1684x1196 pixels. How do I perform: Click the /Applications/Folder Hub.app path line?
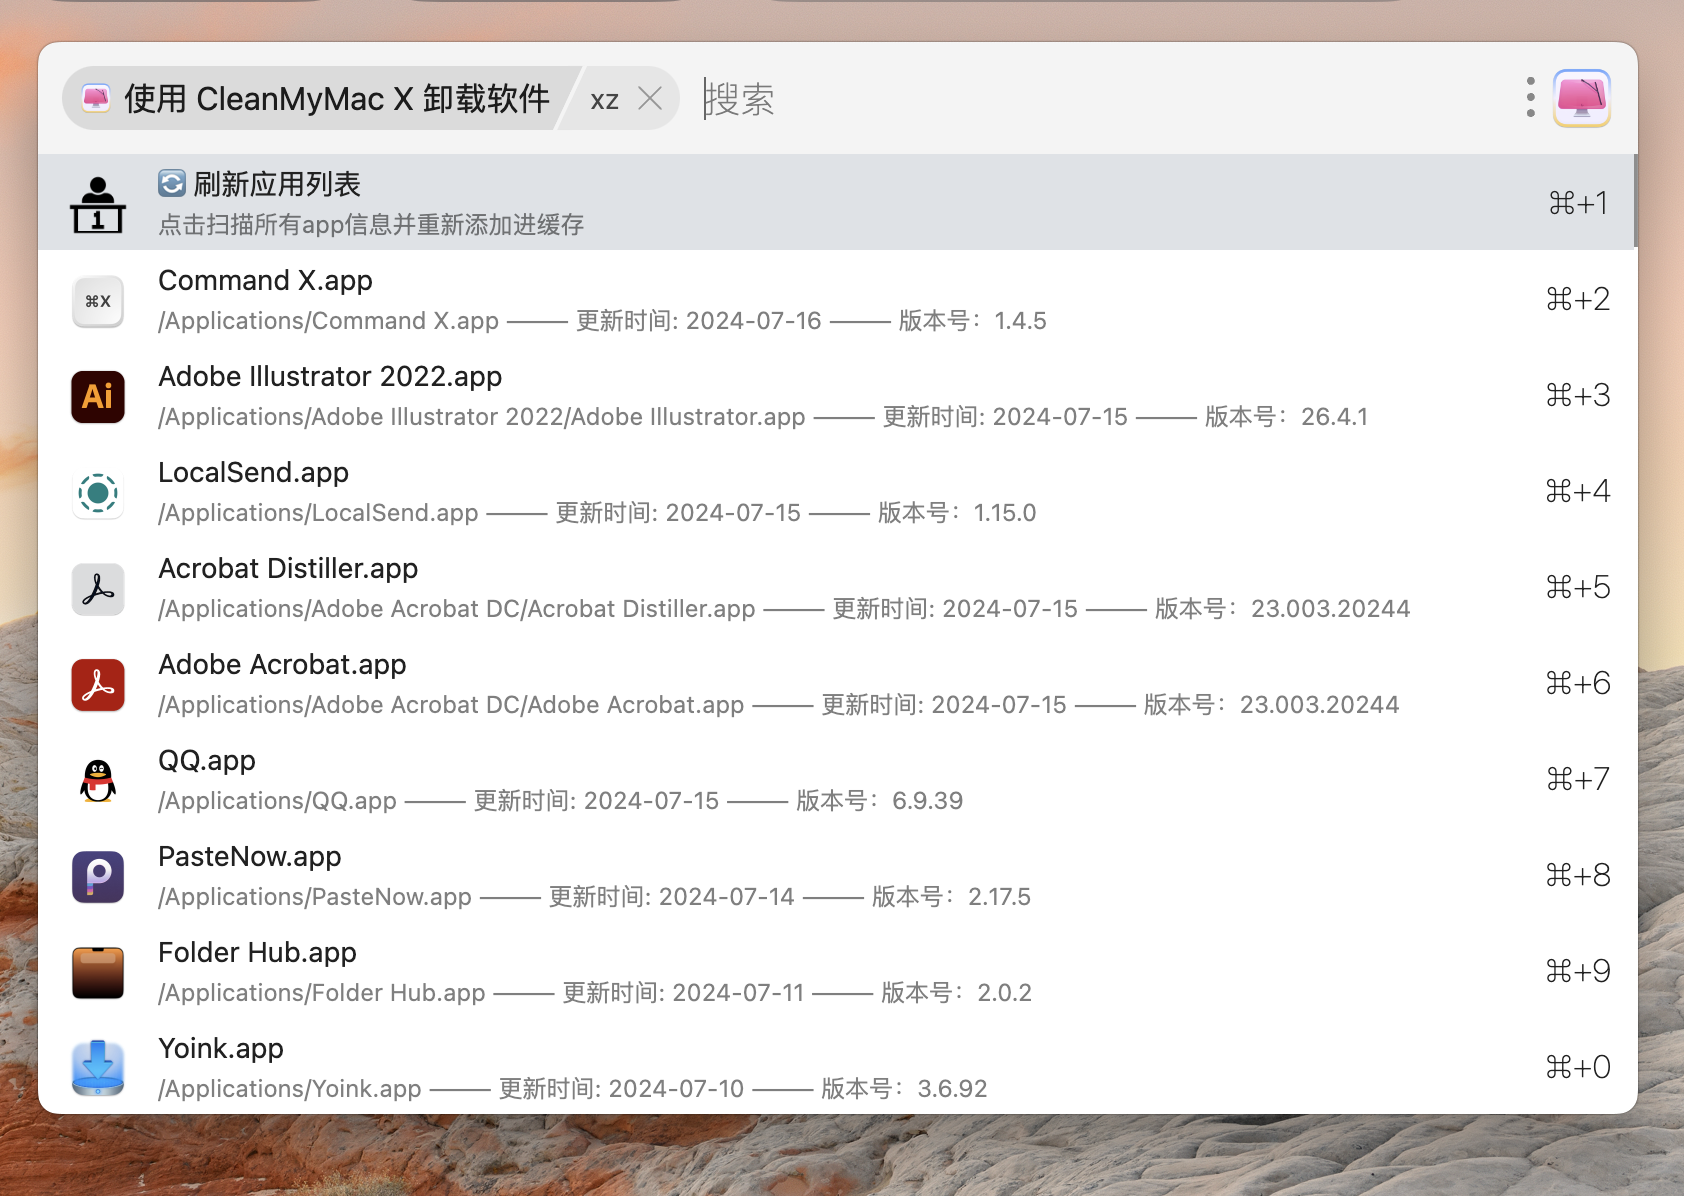[595, 992]
